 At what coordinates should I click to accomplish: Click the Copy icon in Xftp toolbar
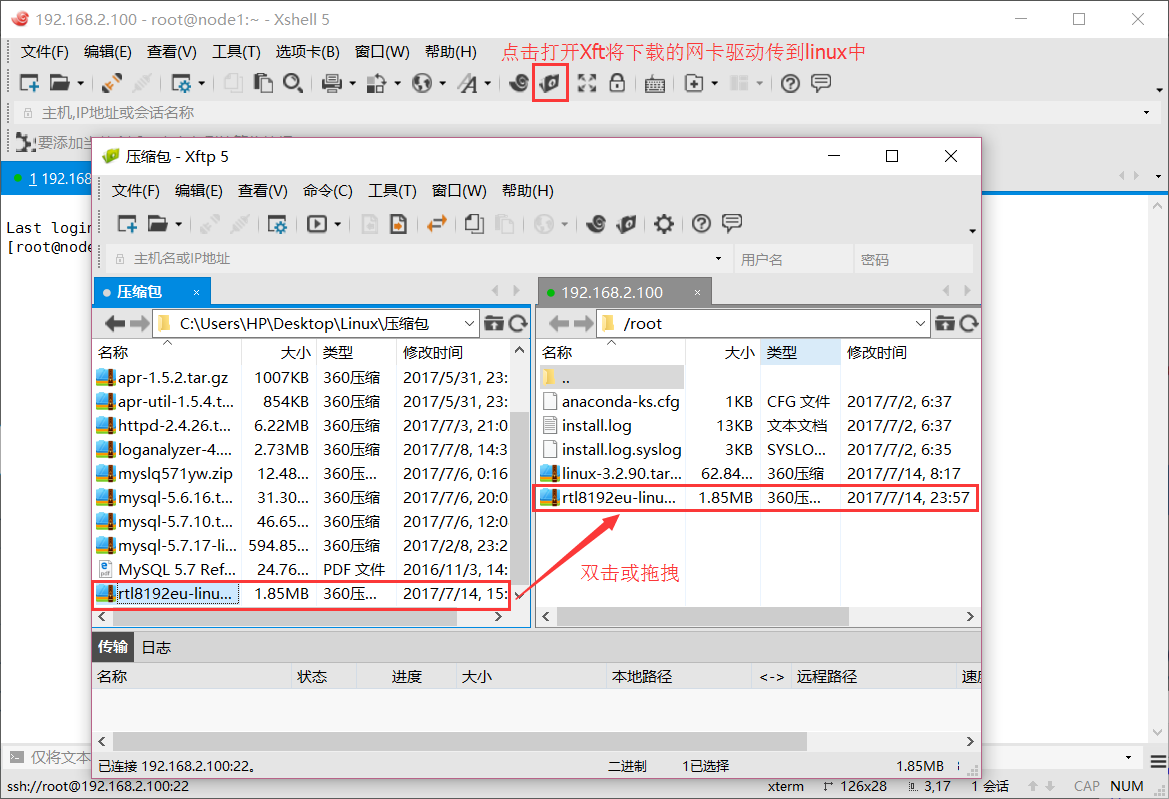(474, 224)
